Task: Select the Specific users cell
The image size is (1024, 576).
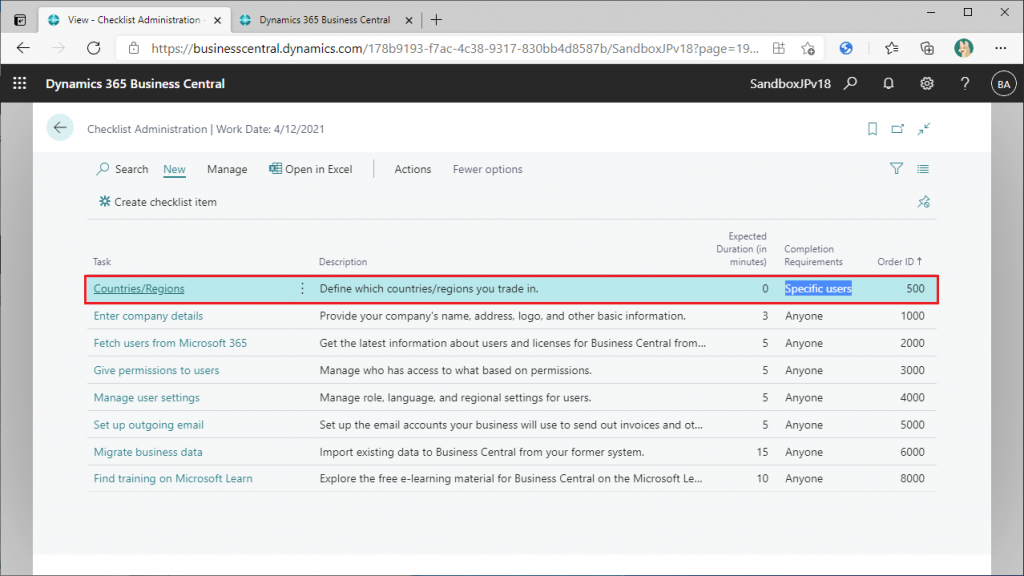Action: click(x=818, y=289)
